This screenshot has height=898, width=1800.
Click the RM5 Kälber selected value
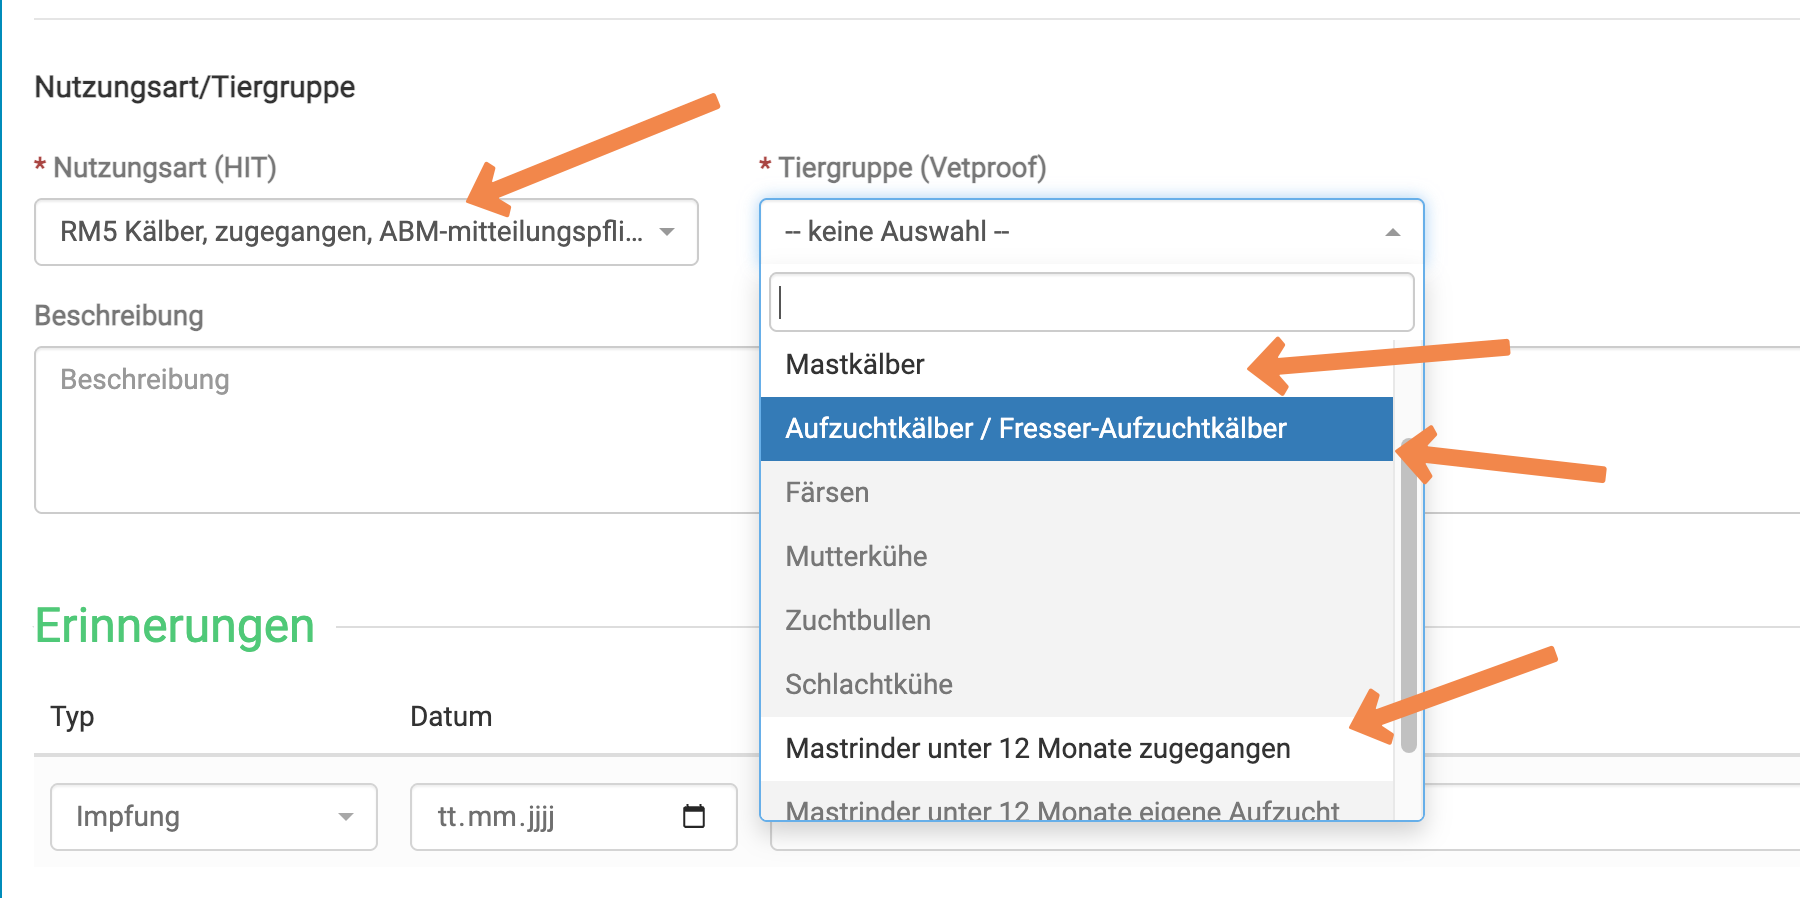[351, 232]
